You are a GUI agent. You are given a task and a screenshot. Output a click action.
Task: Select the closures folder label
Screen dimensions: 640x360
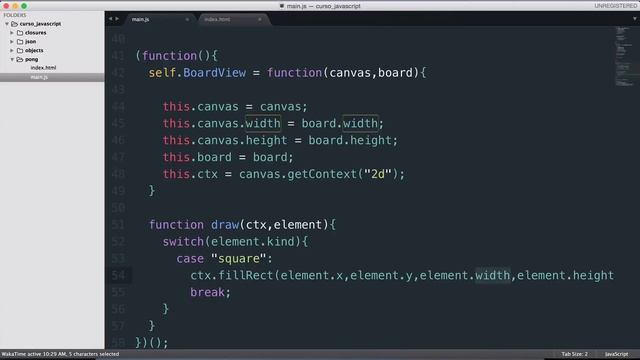tap(36, 33)
